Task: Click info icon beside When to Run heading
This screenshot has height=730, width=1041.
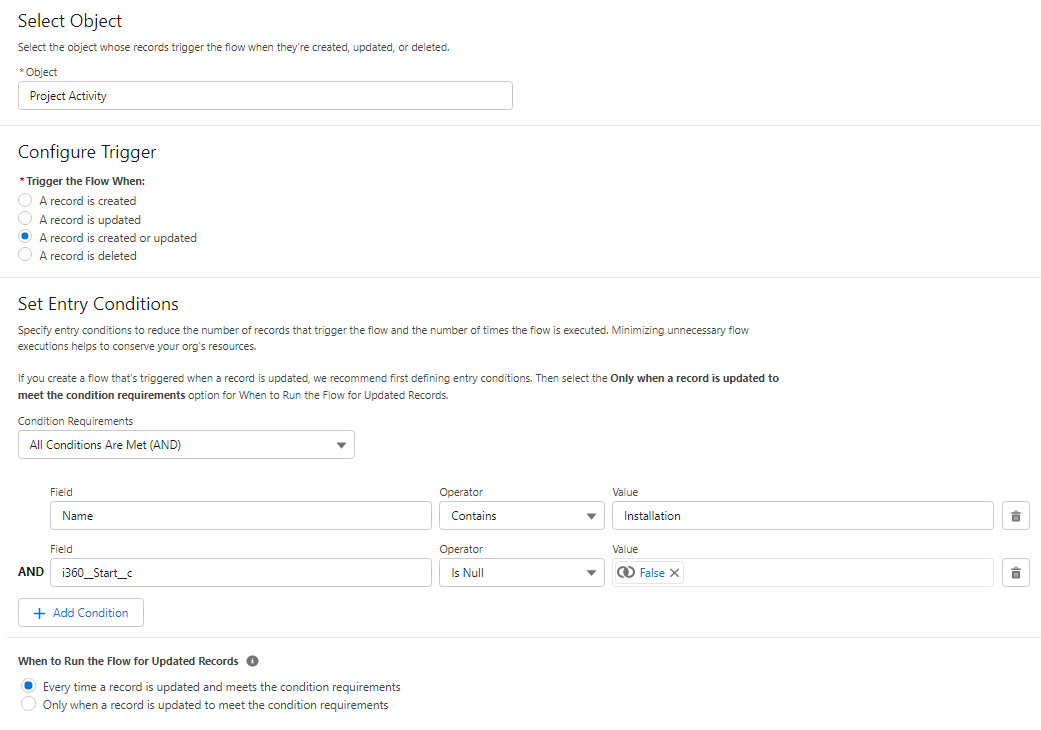Action: point(252,662)
